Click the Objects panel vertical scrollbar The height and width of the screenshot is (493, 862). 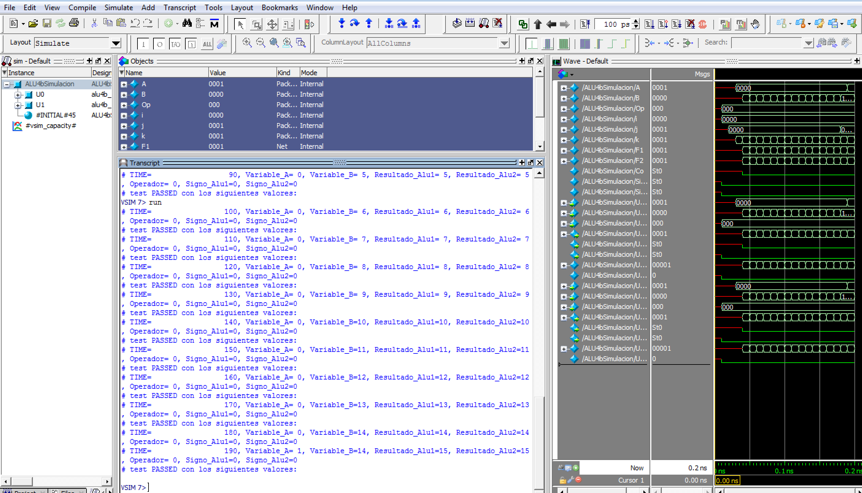coord(539,109)
